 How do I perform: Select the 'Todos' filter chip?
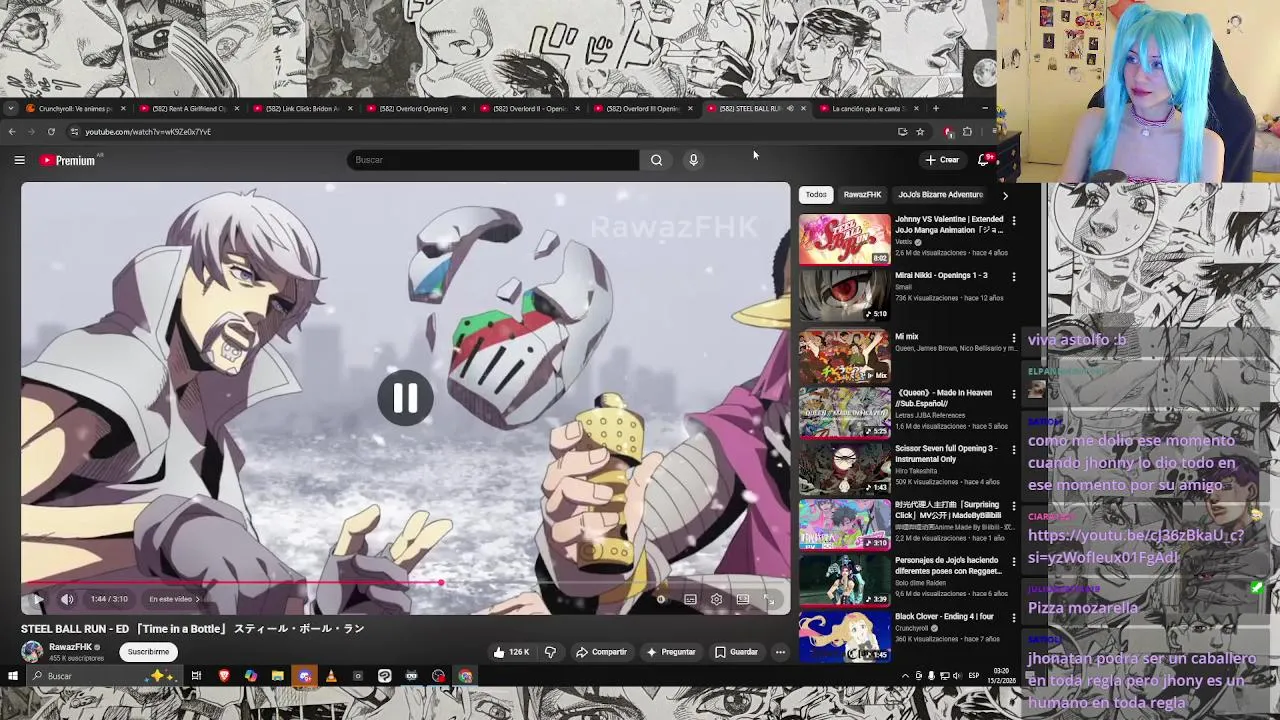coord(816,195)
